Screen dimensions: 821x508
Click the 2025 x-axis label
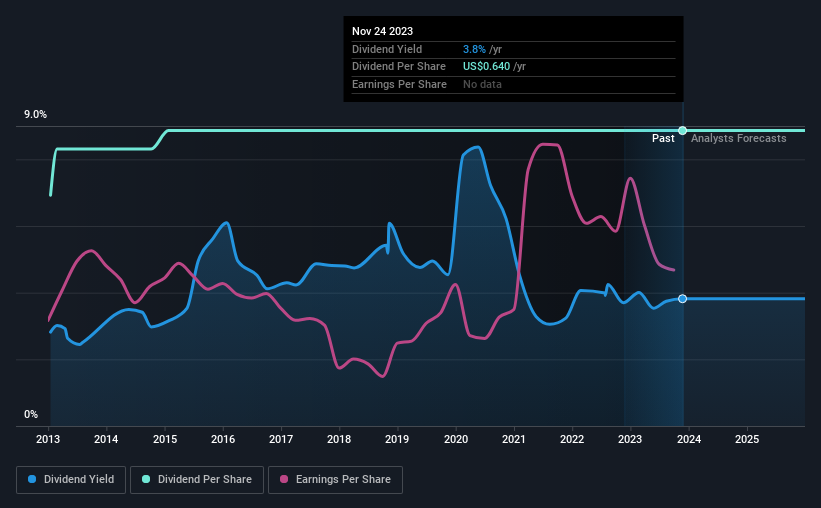747,439
